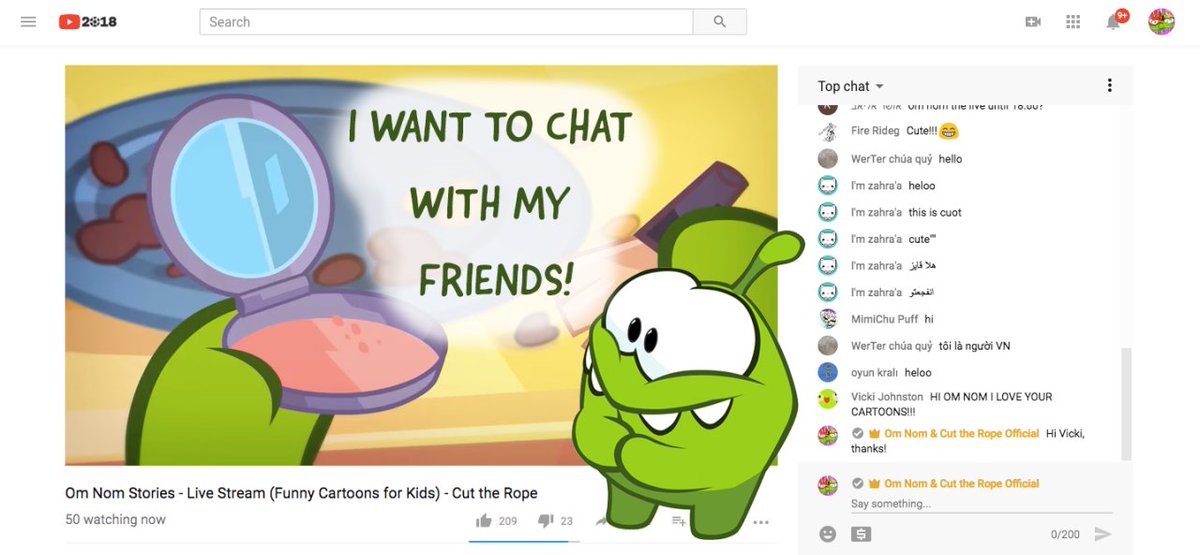Click Fire Rideg's chat avatar
The height and width of the screenshot is (555, 1200).
click(827, 131)
